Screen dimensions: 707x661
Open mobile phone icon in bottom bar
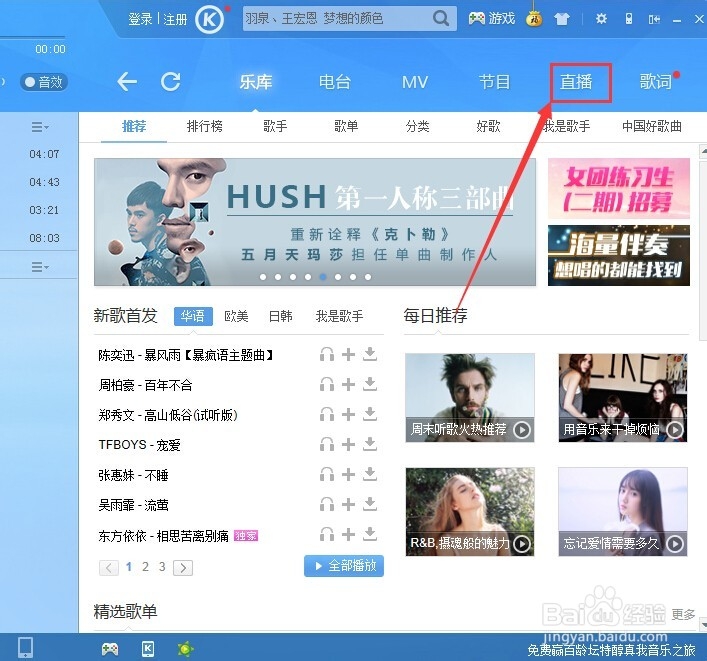[x=25, y=648]
